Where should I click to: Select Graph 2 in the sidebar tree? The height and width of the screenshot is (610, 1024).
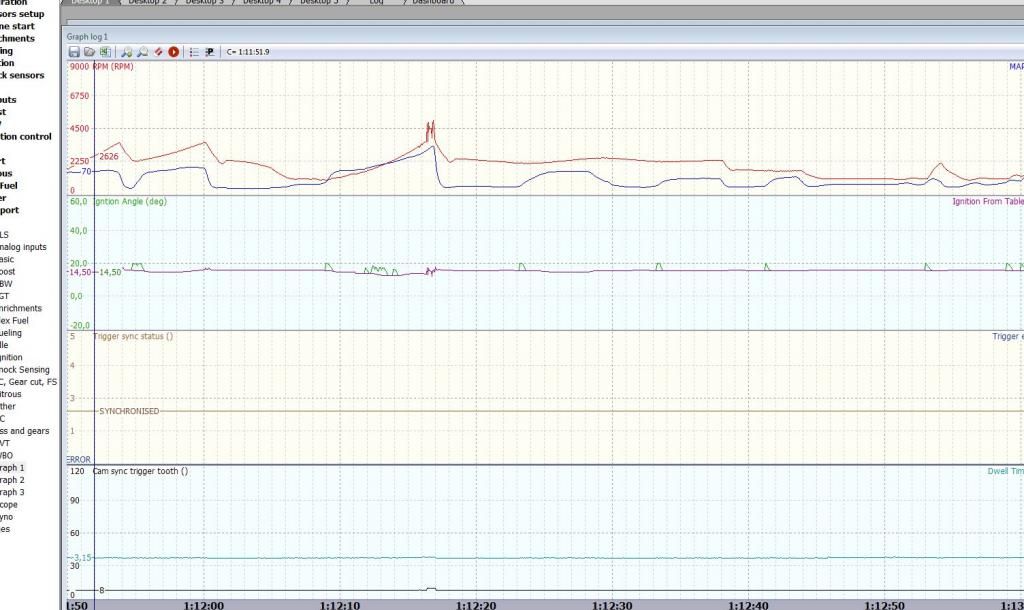12,480
